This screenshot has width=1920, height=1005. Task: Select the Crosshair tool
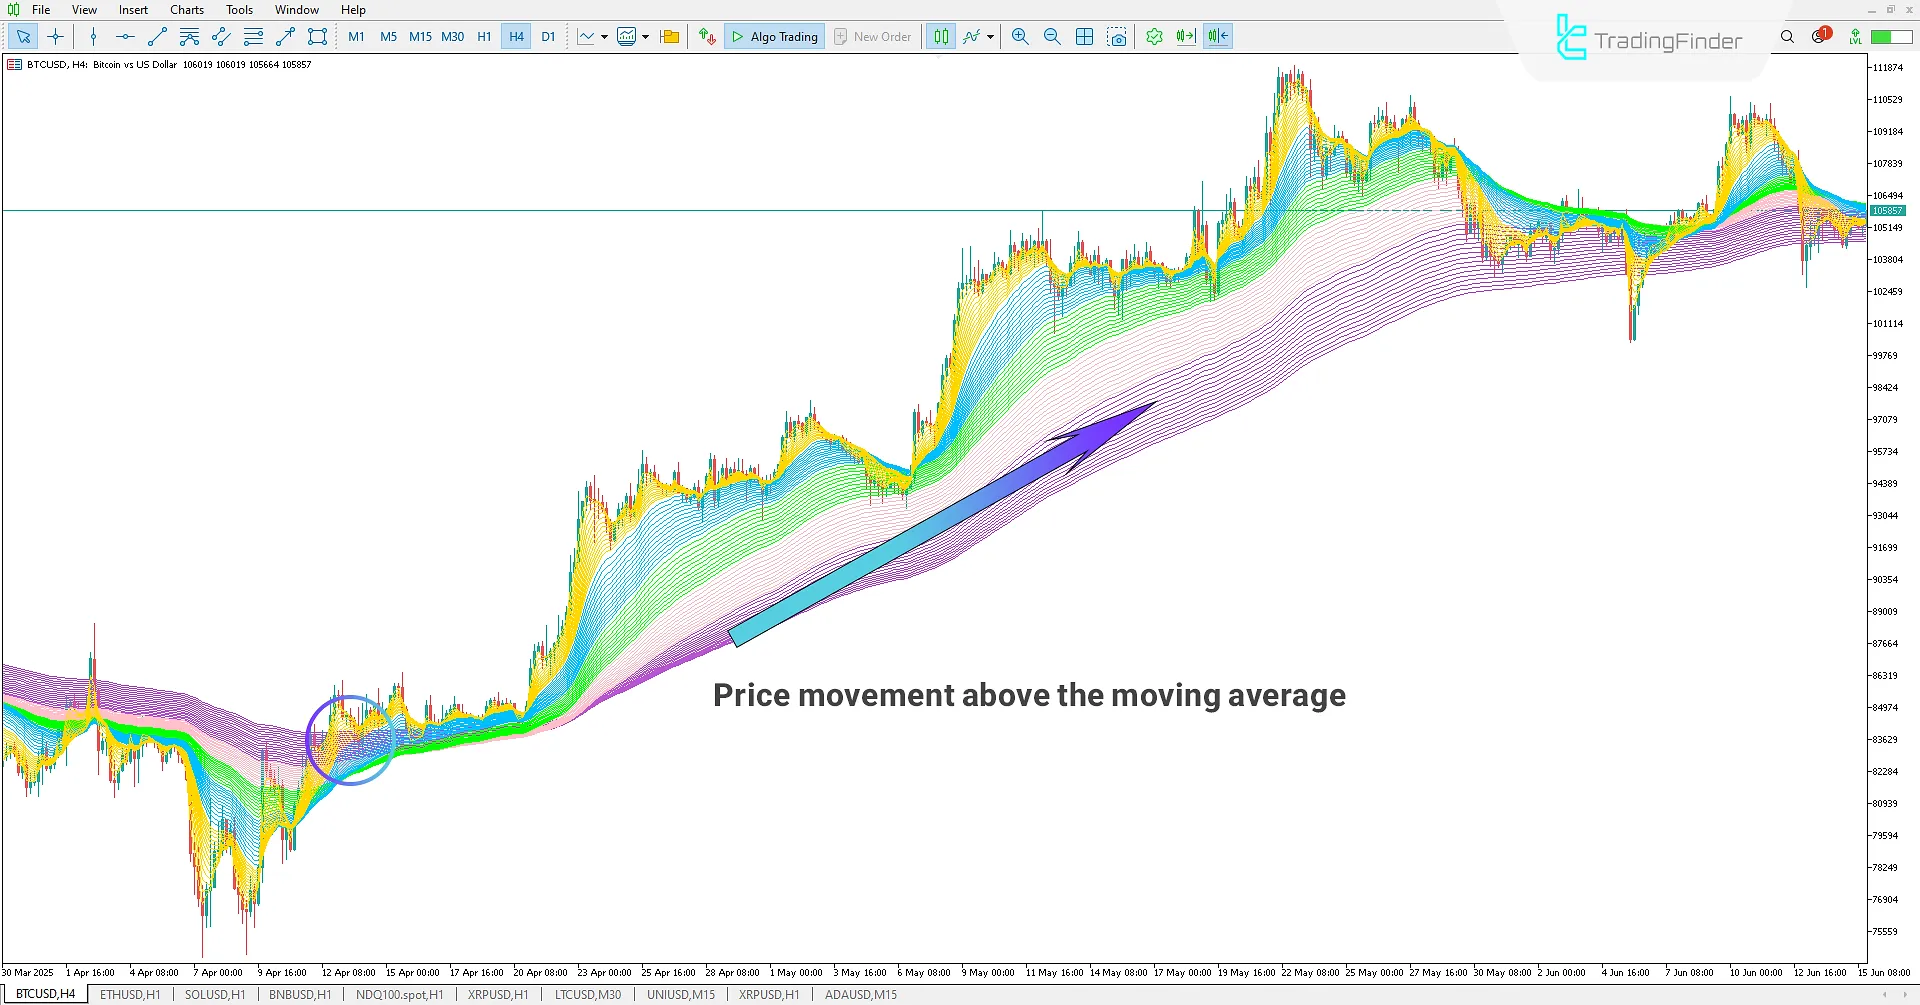click(55, 36)
